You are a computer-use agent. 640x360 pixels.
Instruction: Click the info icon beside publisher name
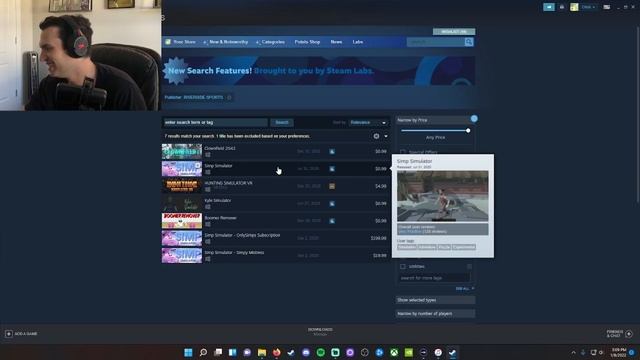point(229,98)
